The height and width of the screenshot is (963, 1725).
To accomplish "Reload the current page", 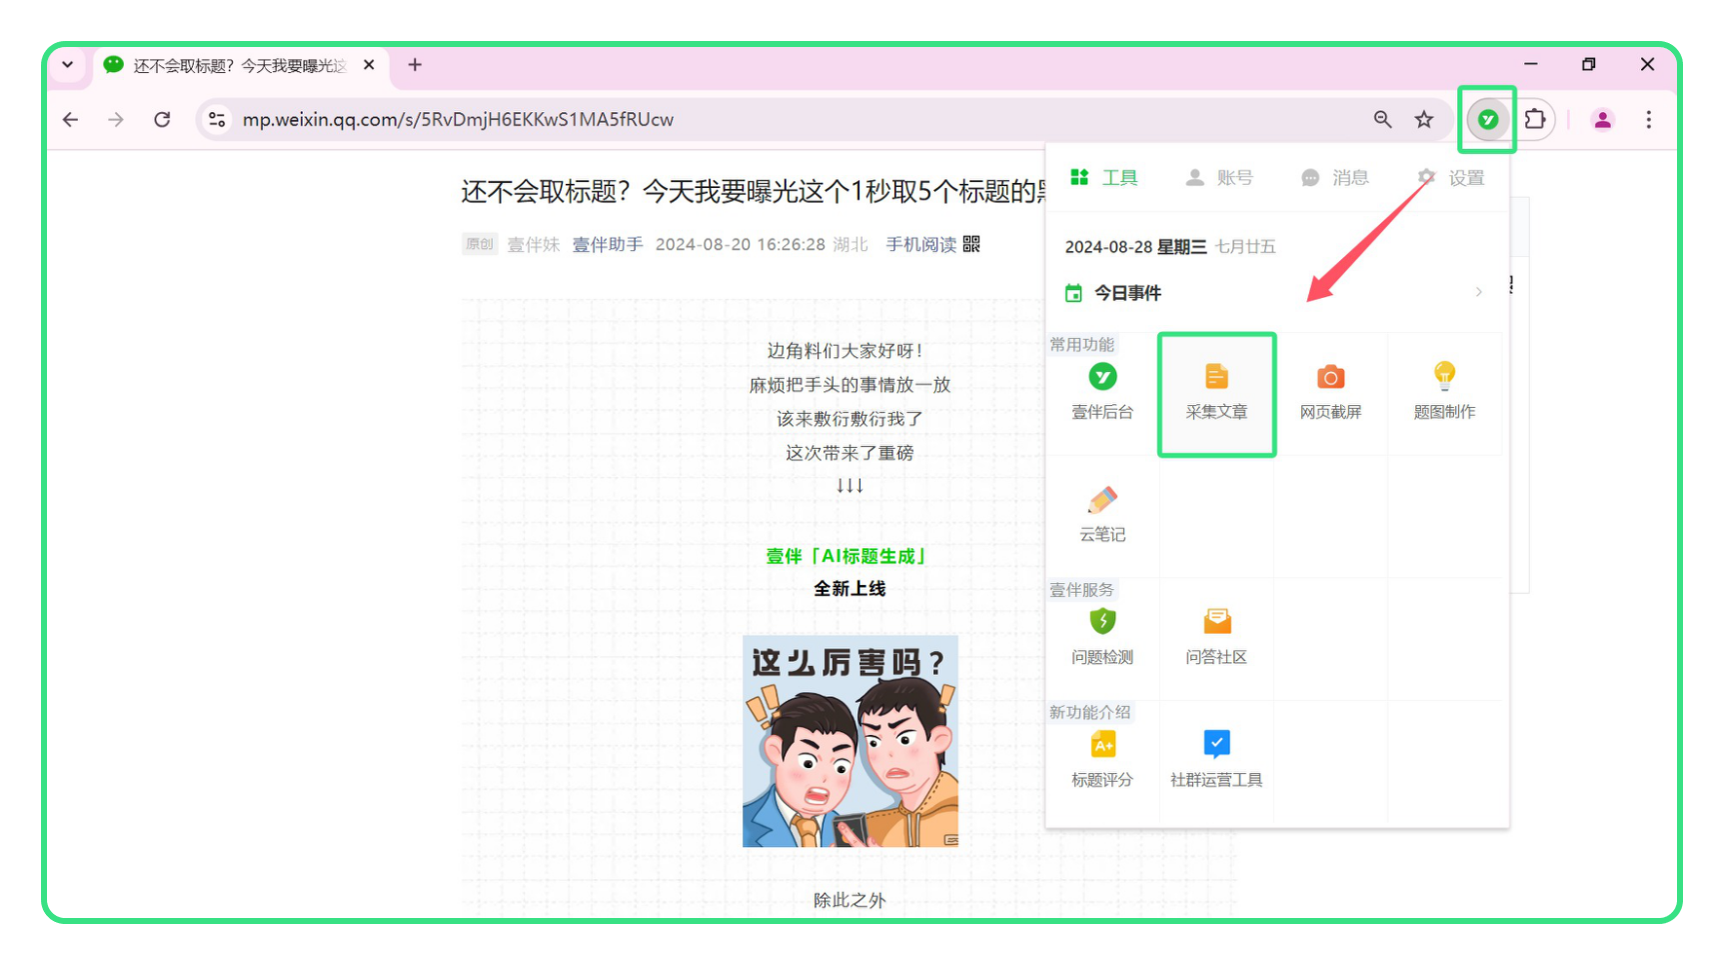I will click(x=162, y=120).
